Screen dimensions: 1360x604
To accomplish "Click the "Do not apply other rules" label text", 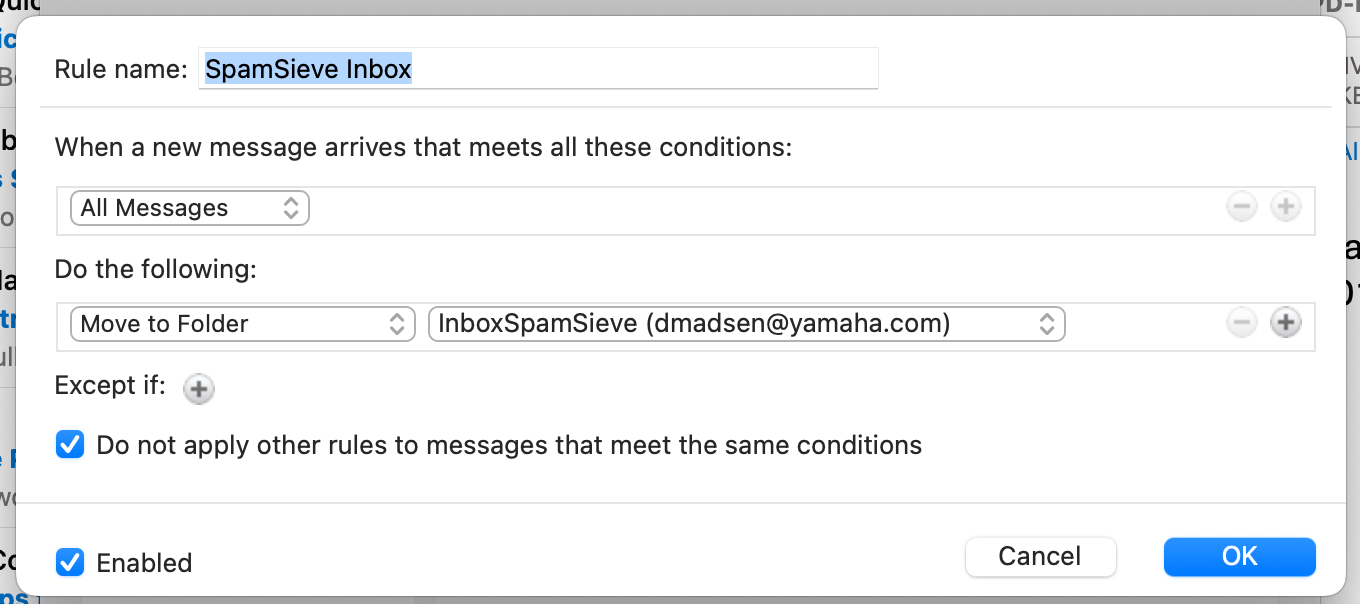I will click(509, 445).
